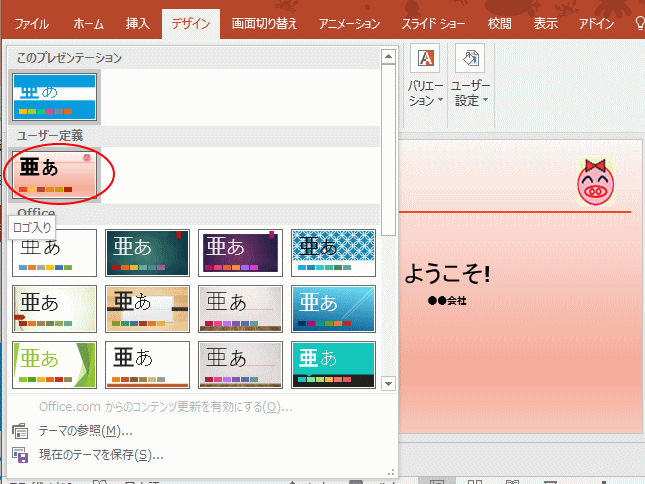Image resolution: width=645 pixels, height=484 pixels.
Task: Apply the green chevron theme thumbnail
Action: pyautogui.click(x=54, y=364)
